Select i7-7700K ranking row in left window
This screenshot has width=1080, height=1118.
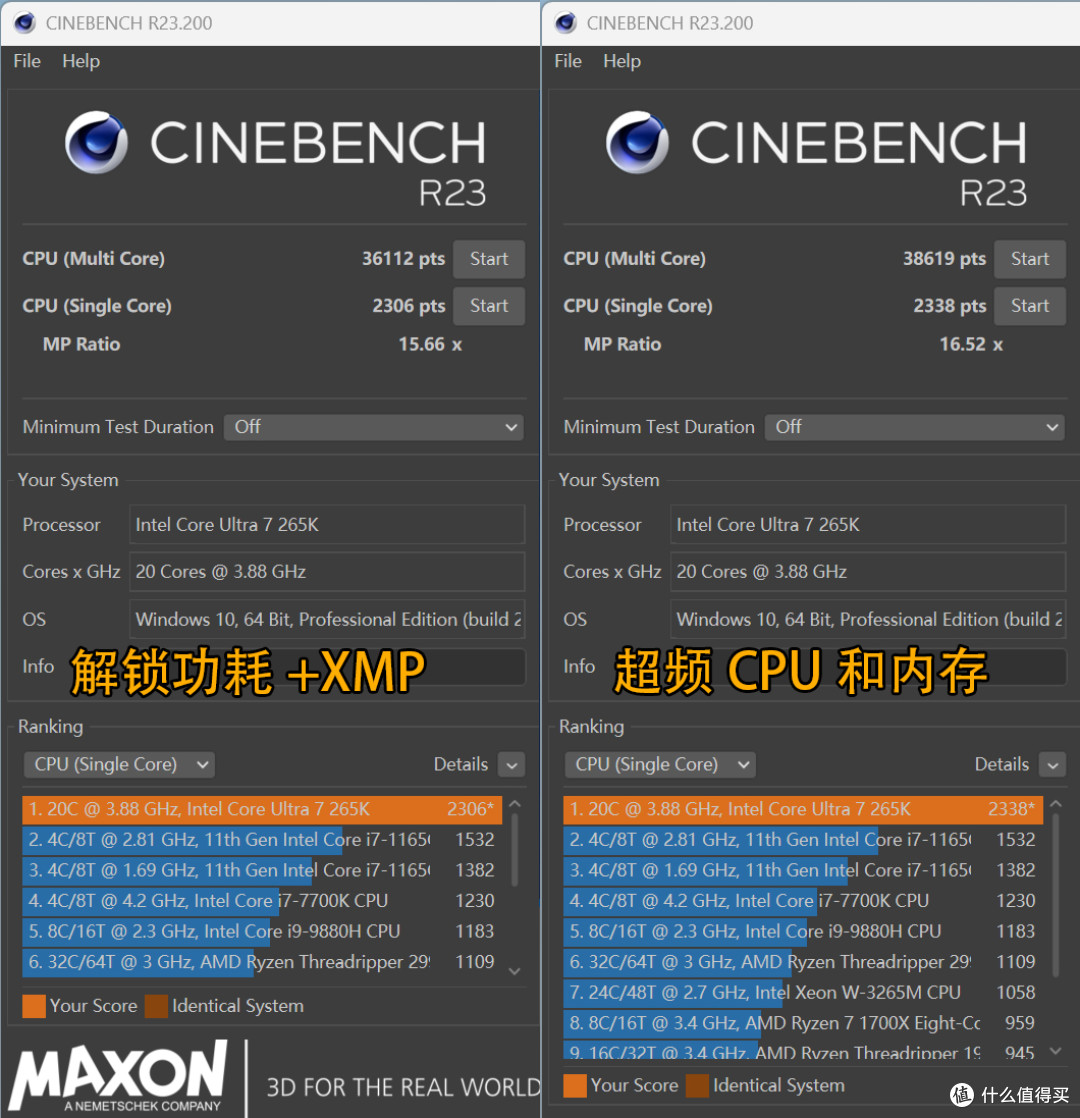point(262,901)
